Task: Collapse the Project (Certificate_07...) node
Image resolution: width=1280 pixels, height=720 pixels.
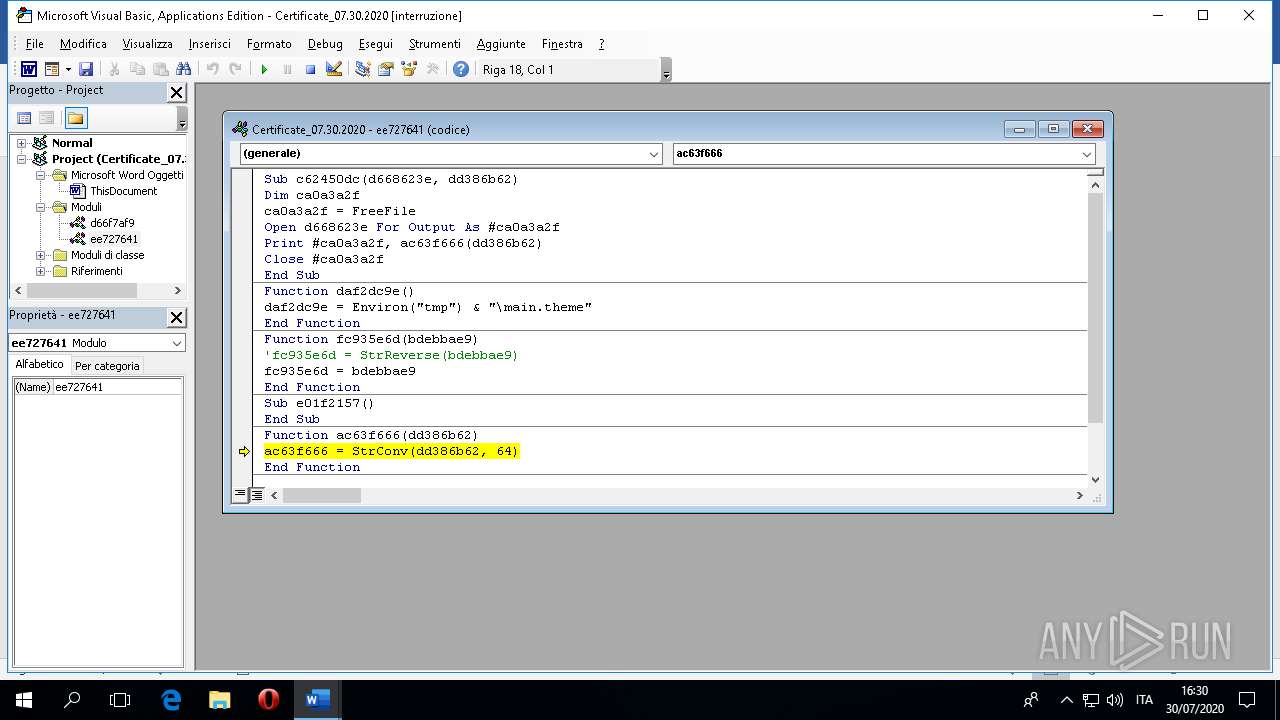Action: click(x=21, y=159)
